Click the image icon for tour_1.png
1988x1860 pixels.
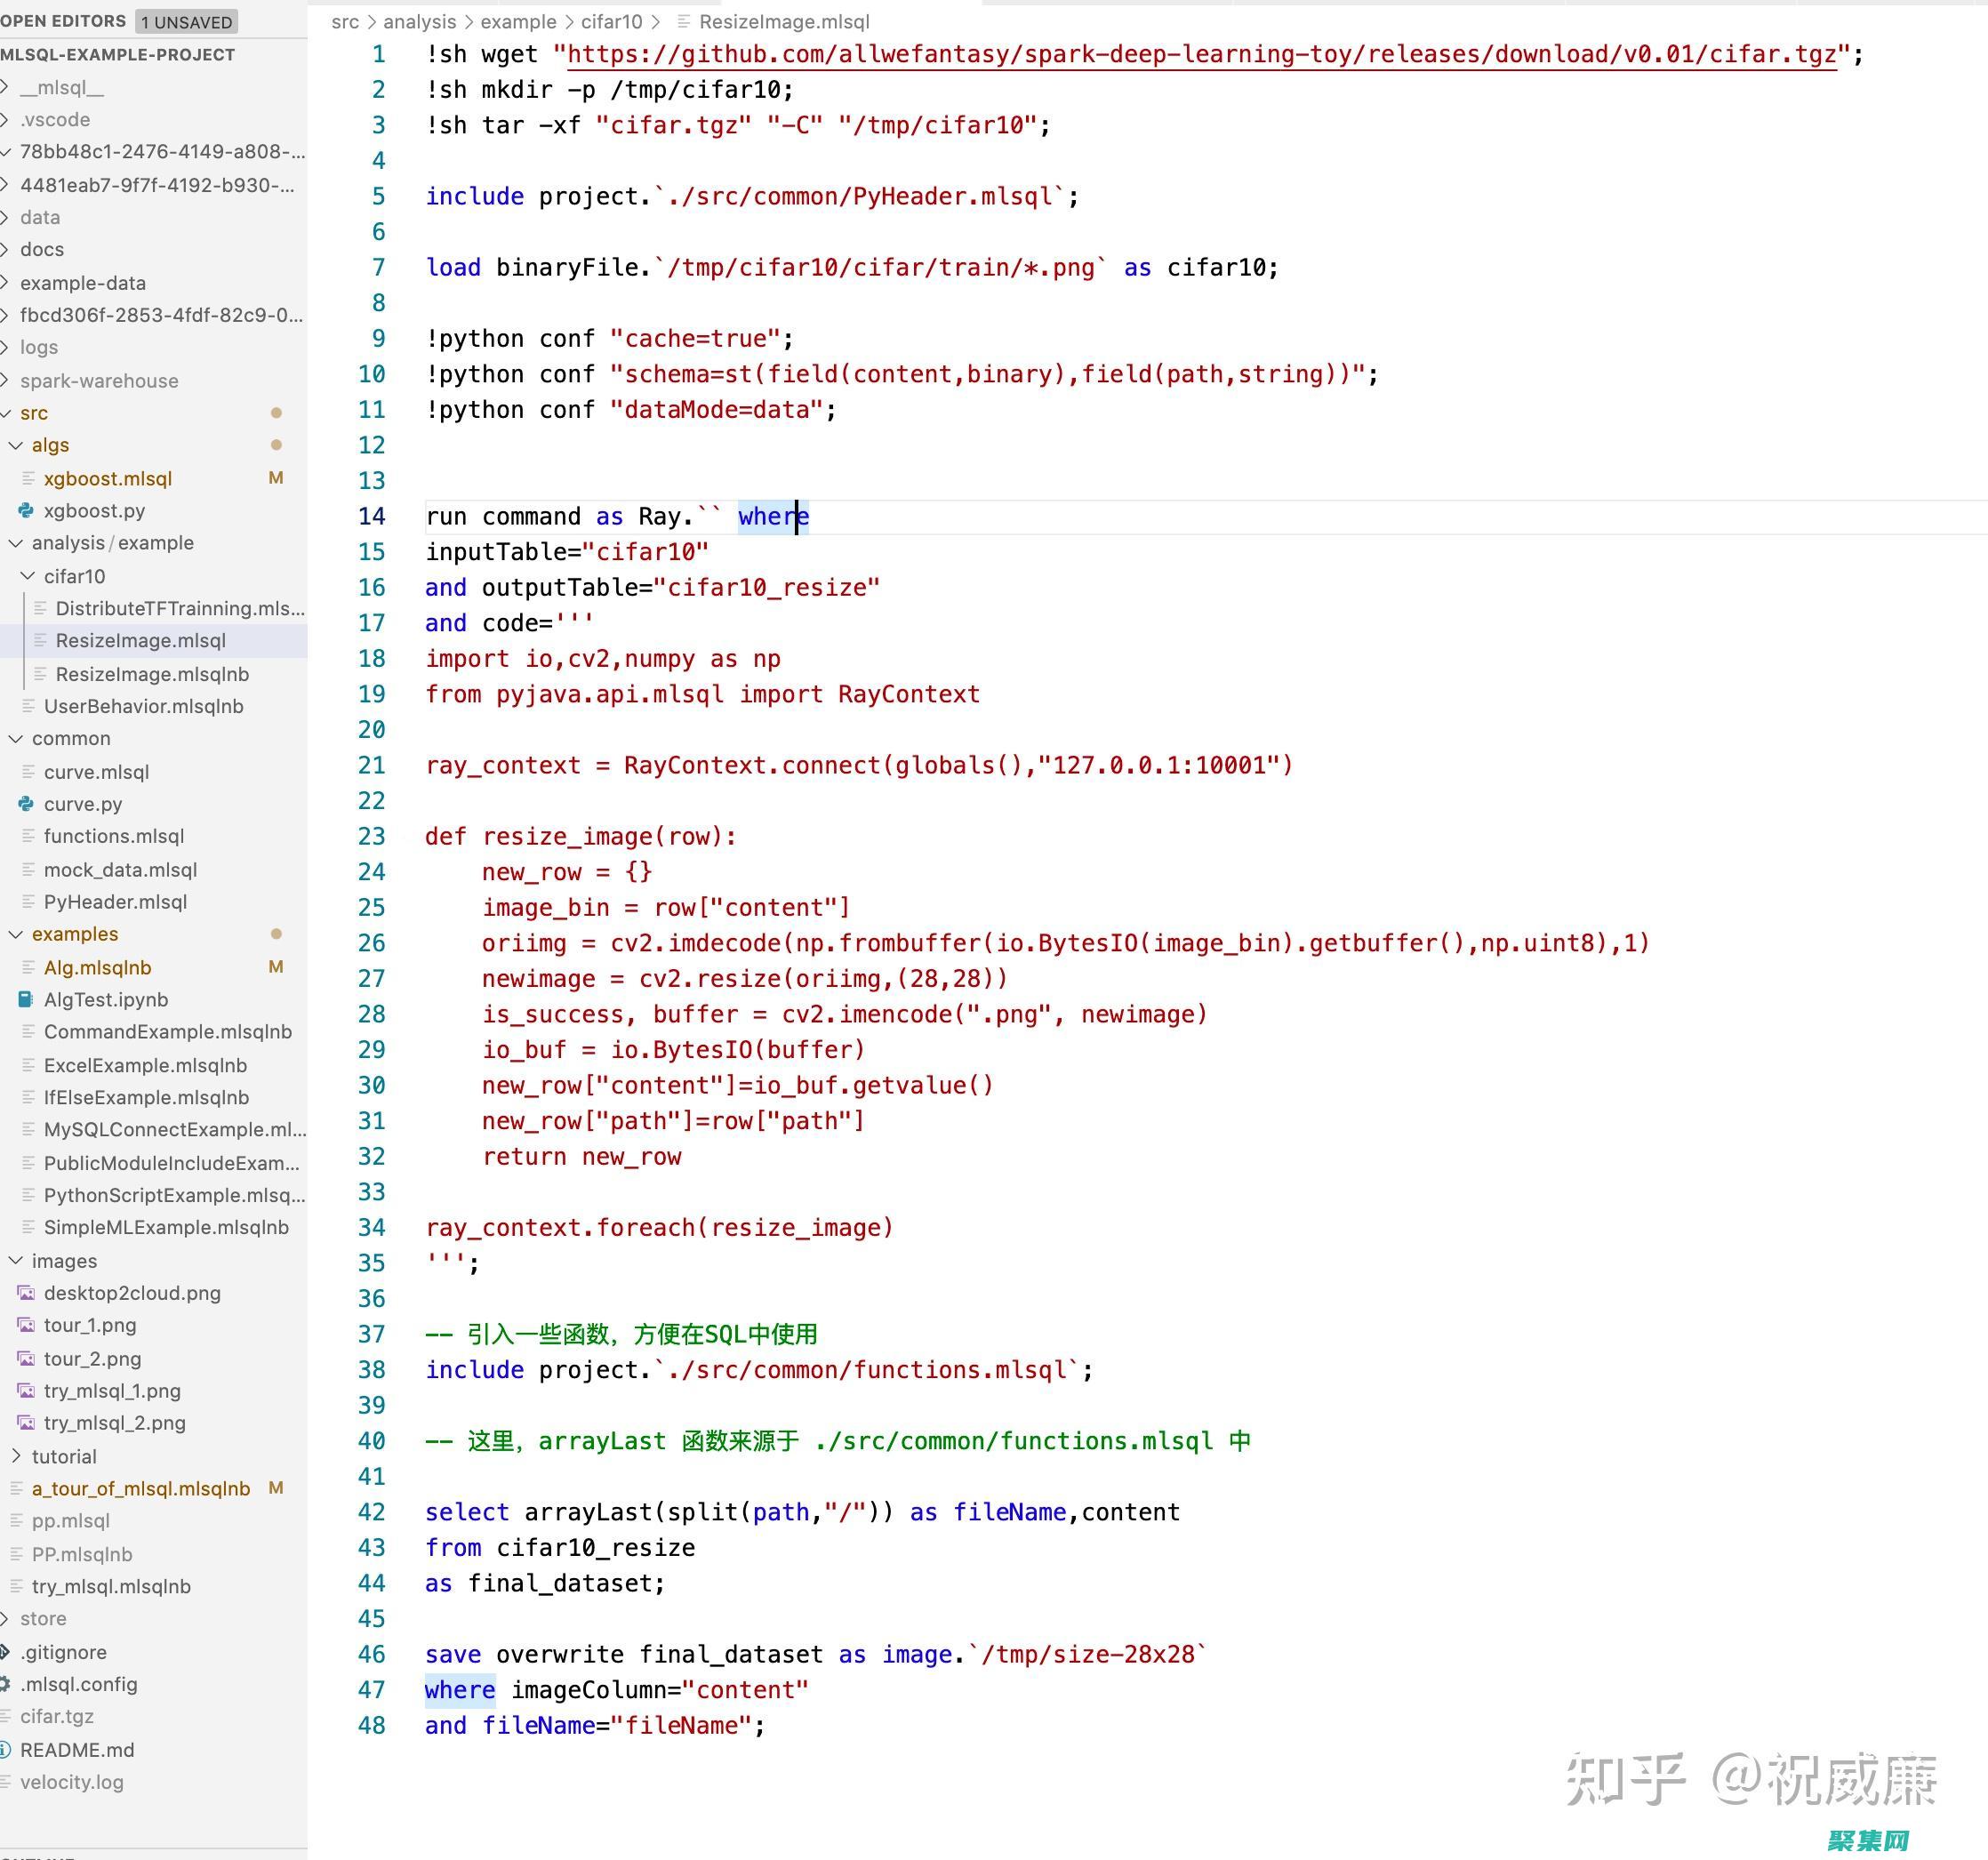(x=27, y=1325)
